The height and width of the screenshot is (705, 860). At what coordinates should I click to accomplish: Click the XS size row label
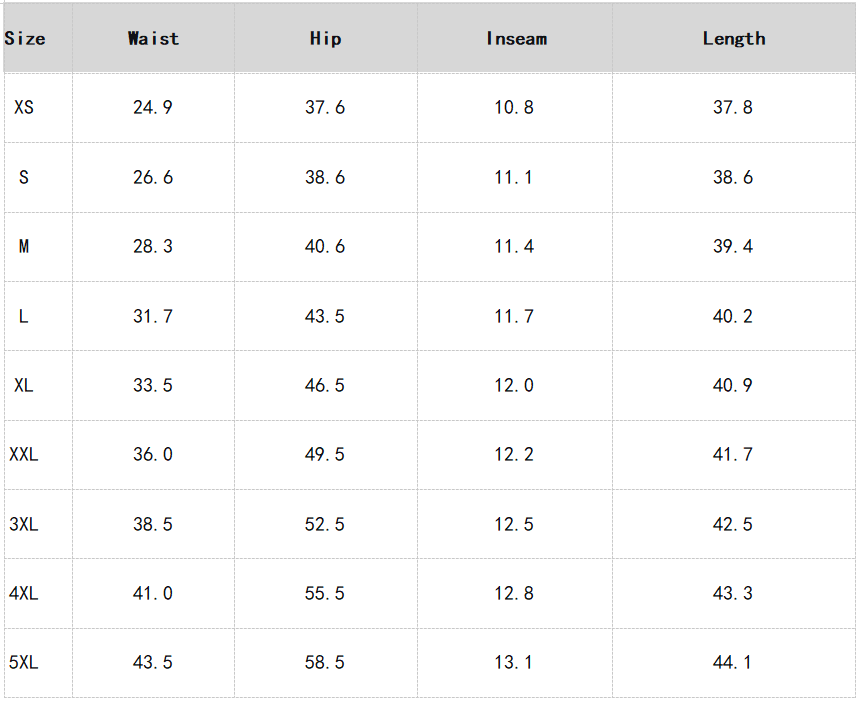point(24,107)
